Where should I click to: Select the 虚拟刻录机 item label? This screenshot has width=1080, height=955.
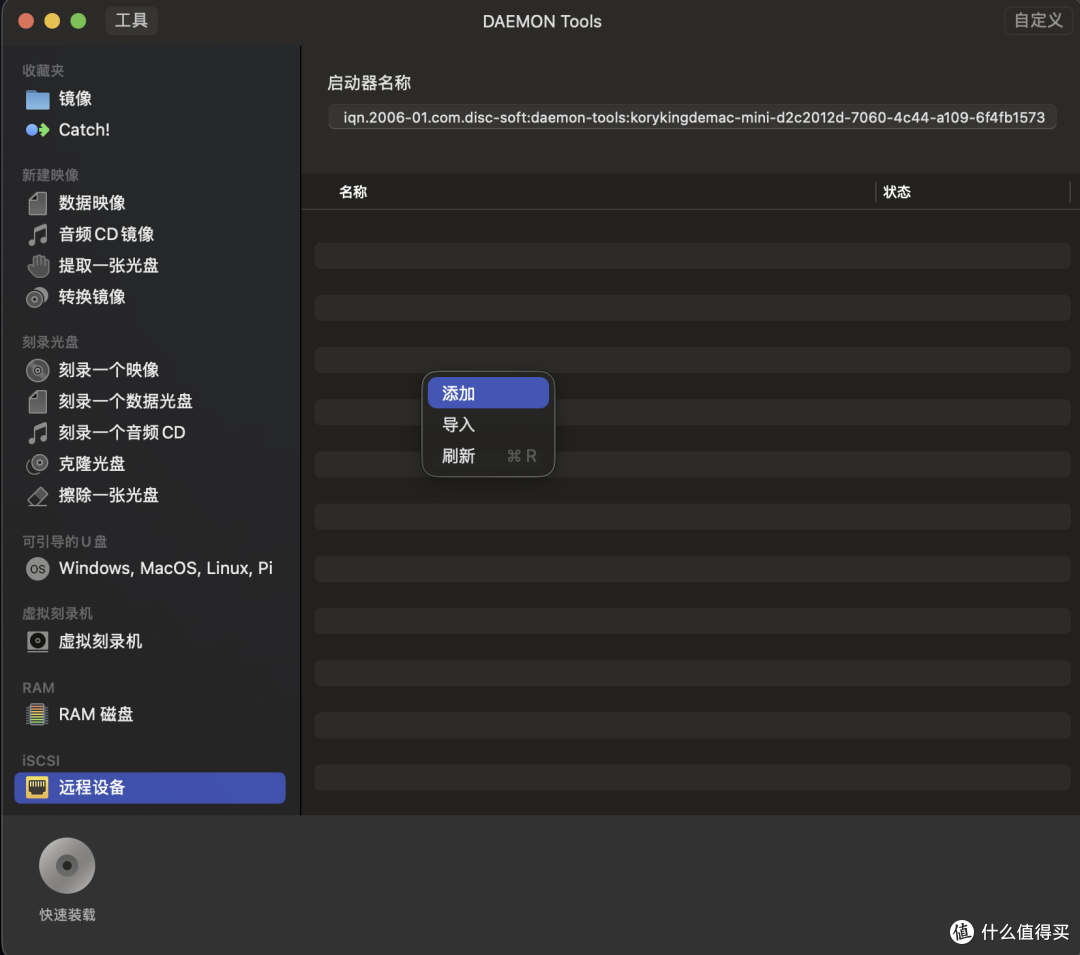[x=100, y=641]
